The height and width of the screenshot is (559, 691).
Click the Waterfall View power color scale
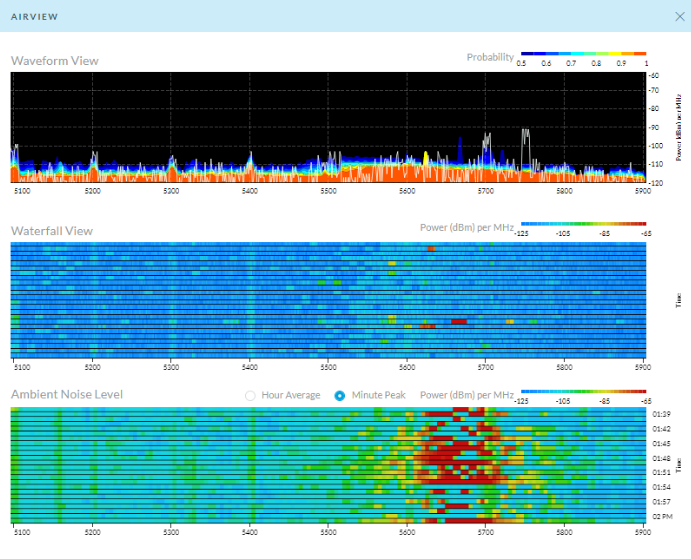coord(583,224)
